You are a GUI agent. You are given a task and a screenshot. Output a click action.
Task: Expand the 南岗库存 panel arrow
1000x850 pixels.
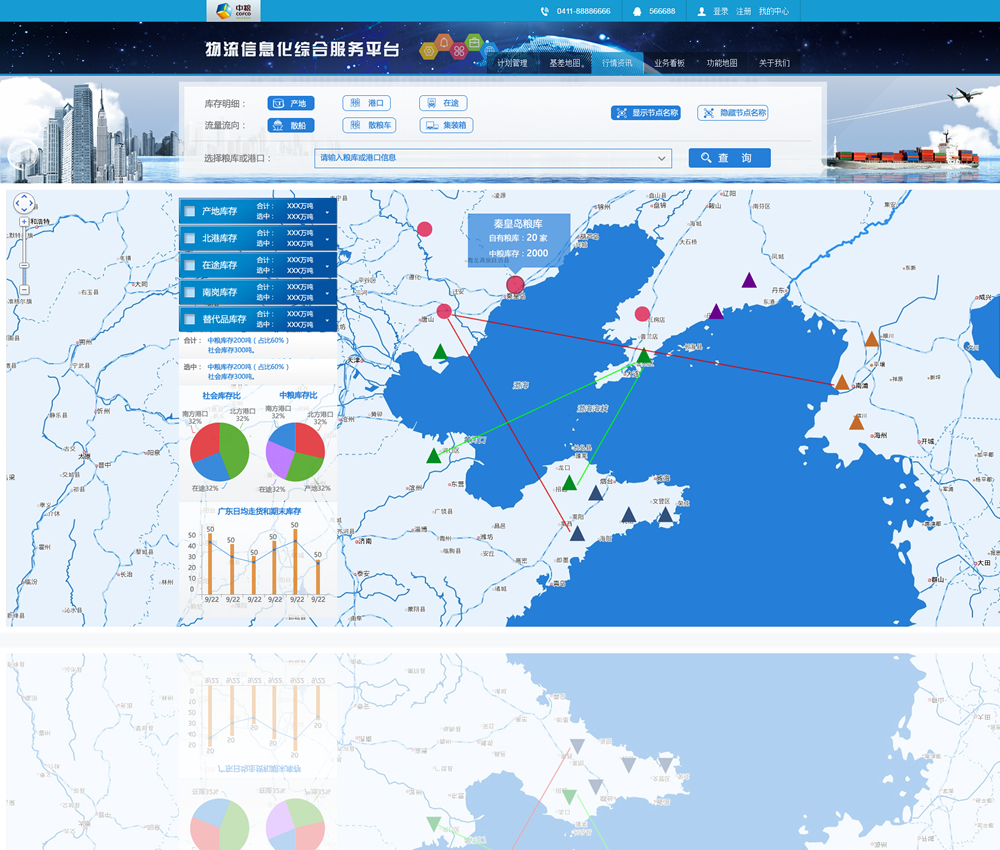pyautogui.click(x=327, y=293)
